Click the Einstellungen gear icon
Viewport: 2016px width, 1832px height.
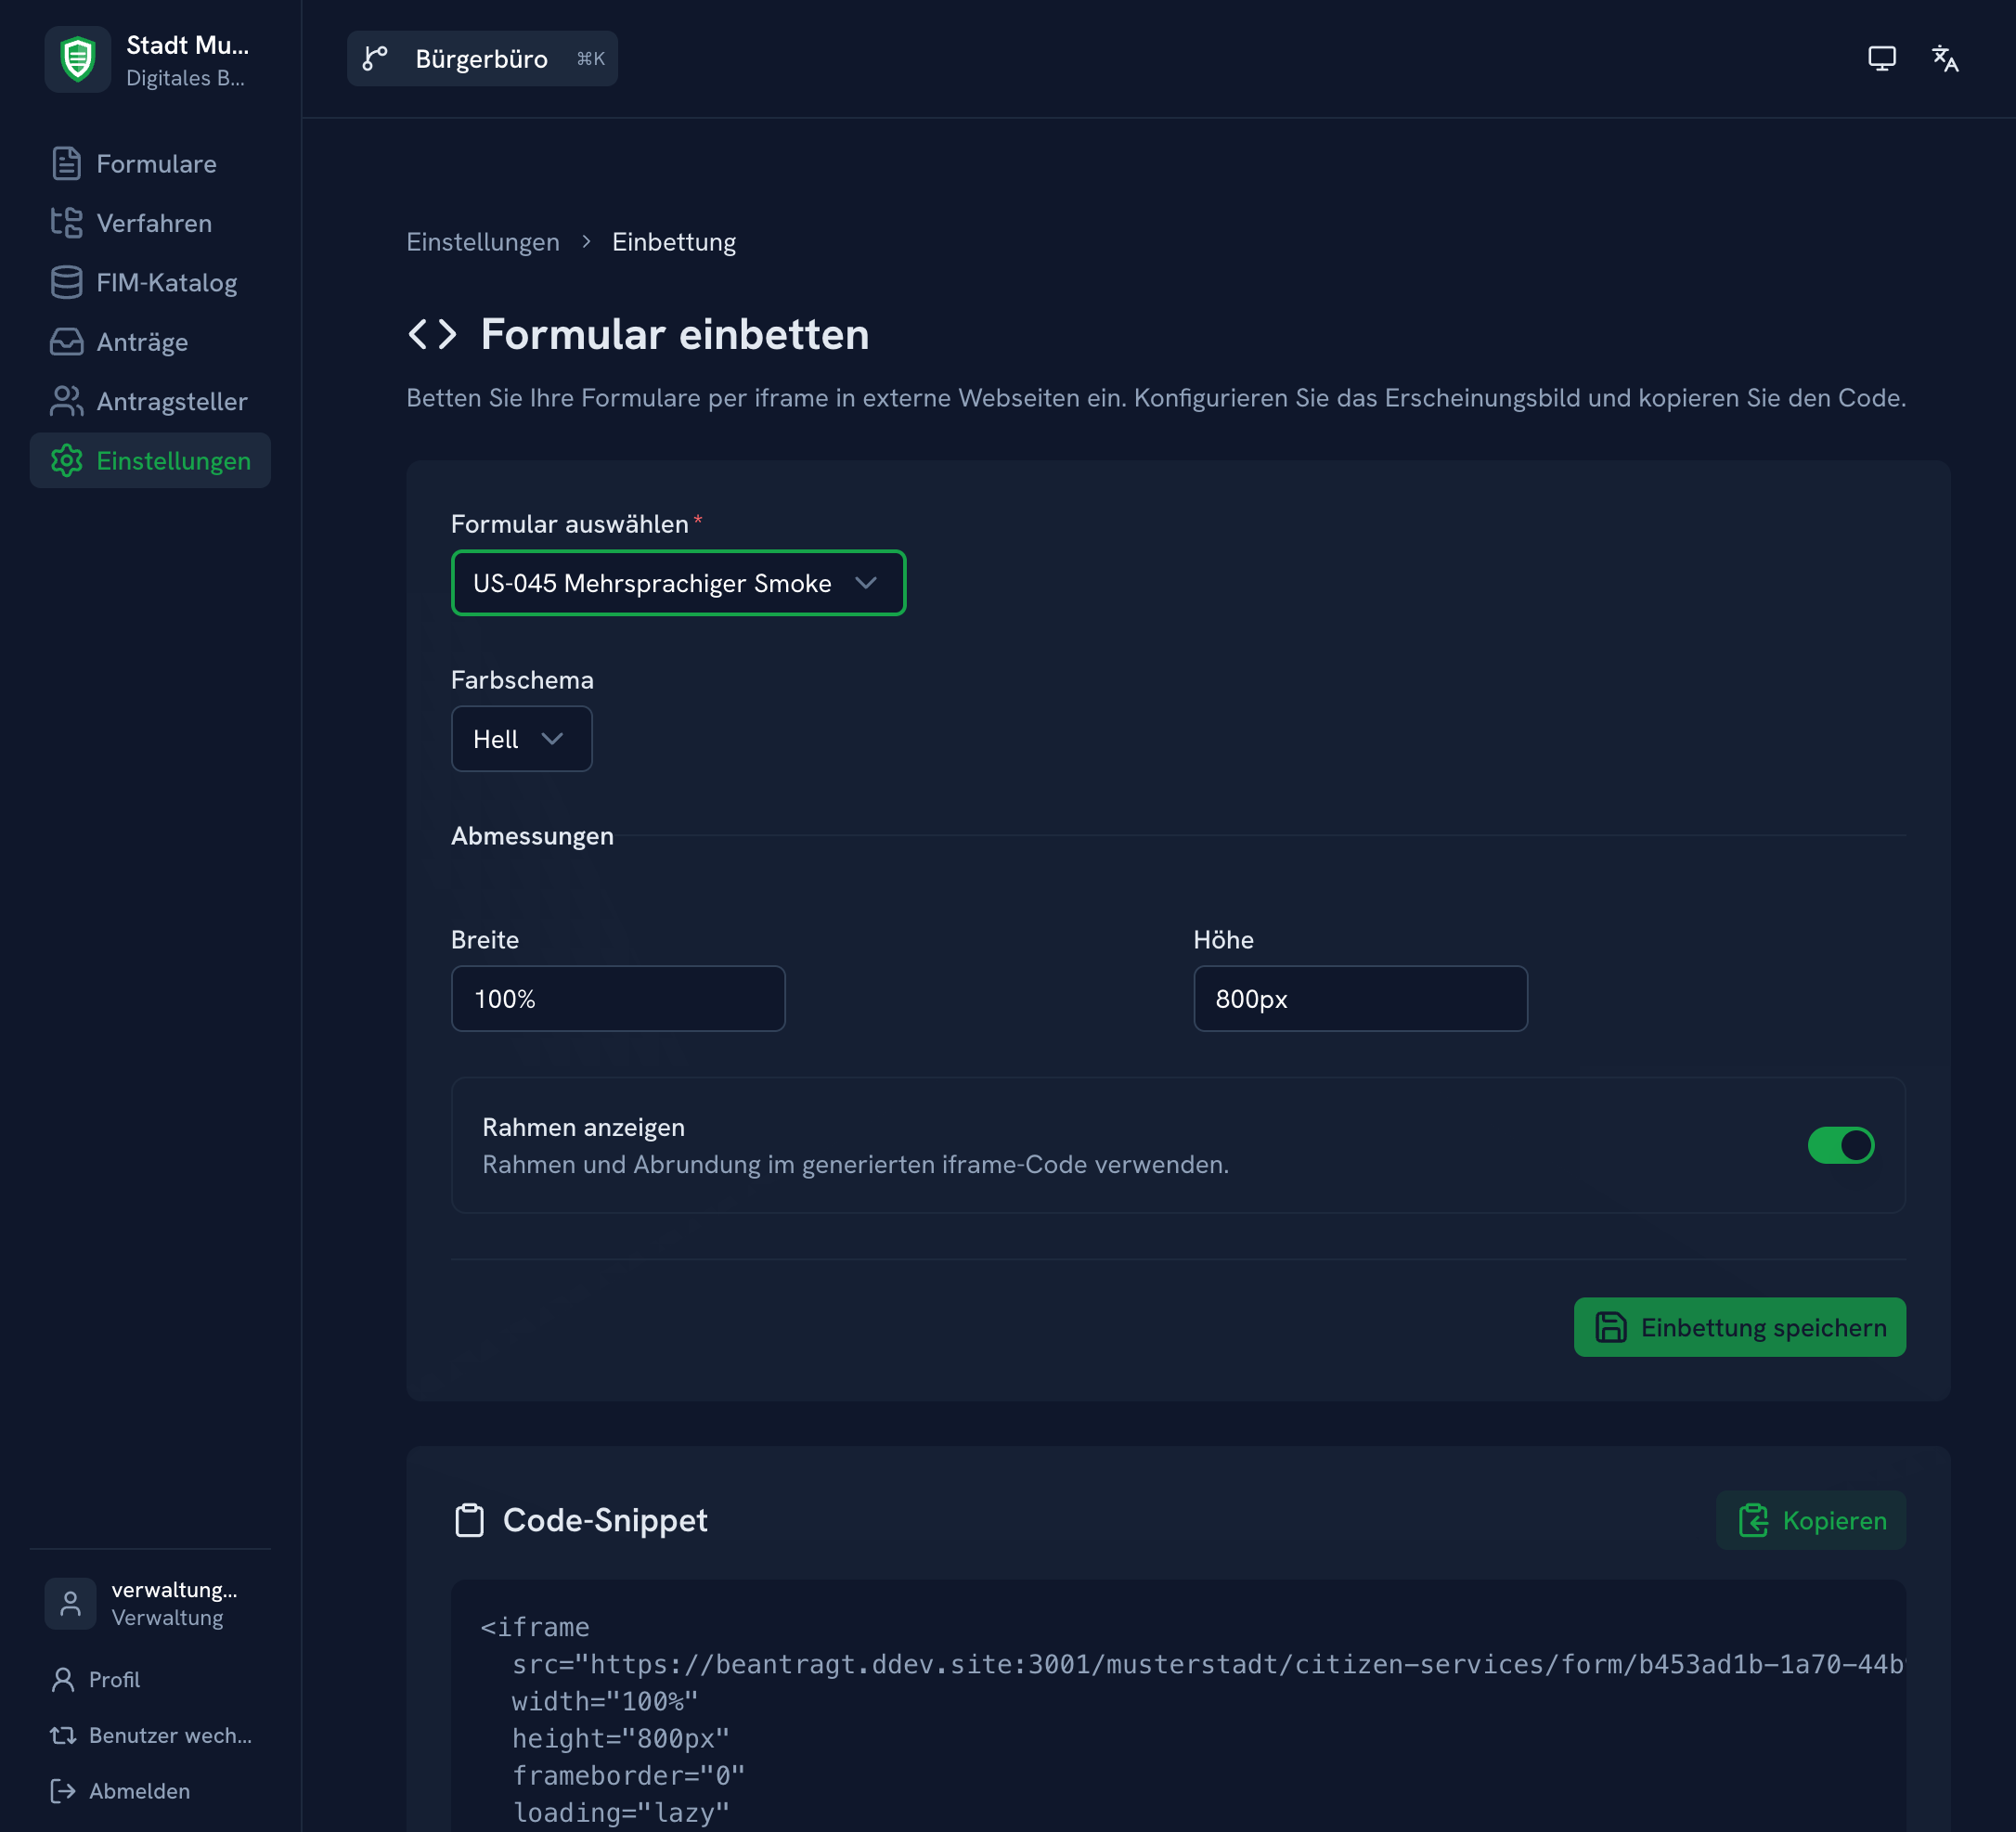point(66,461)
